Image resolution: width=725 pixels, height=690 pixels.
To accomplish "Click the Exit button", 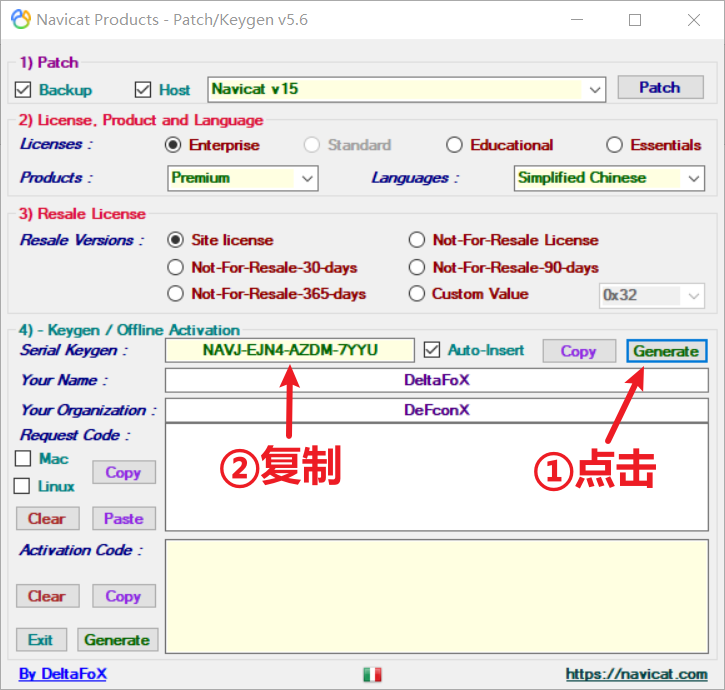I will tap(41, 640).
